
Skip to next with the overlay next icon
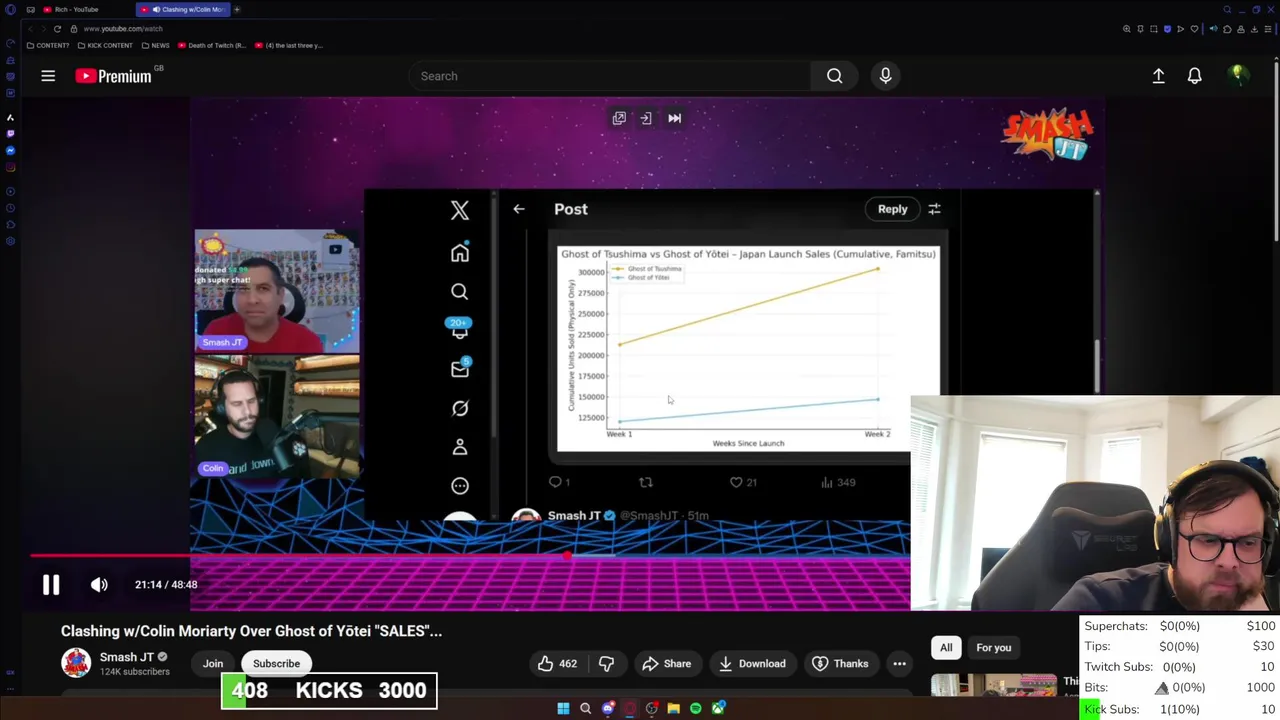point(674,118)
